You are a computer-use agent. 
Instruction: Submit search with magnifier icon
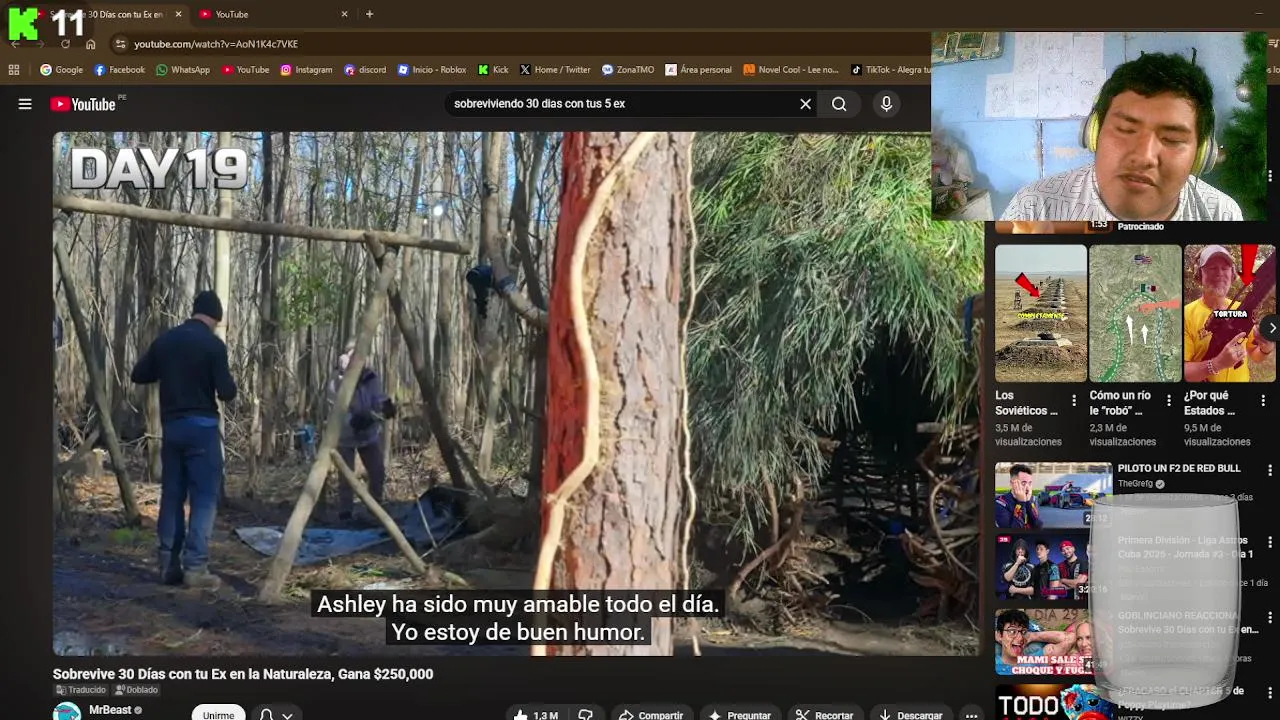point(839,104)
